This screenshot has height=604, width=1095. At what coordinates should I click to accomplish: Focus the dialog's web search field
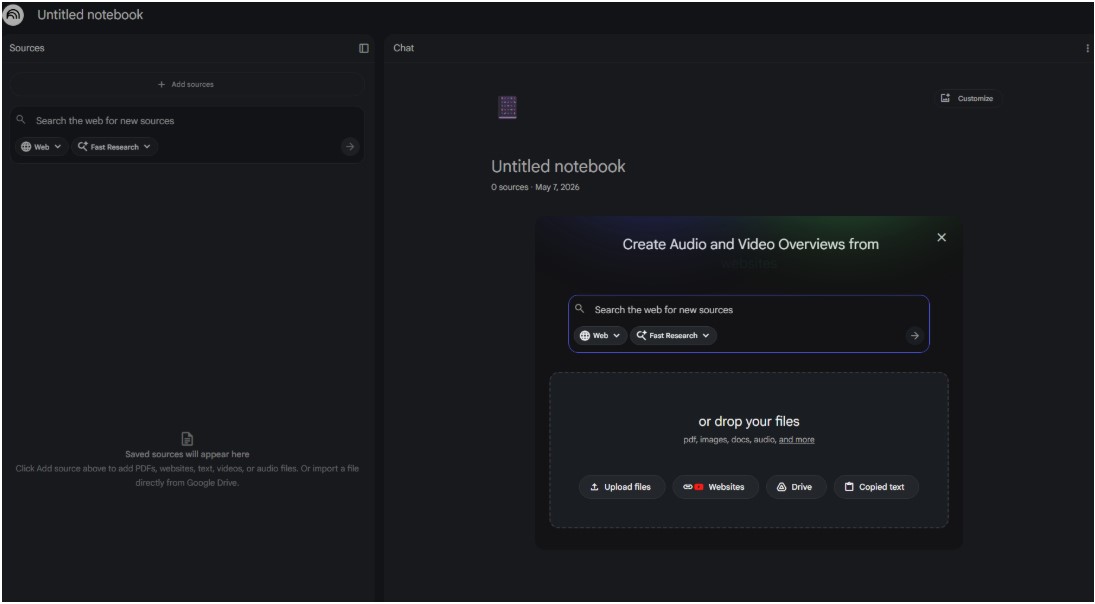click(747, 309)
